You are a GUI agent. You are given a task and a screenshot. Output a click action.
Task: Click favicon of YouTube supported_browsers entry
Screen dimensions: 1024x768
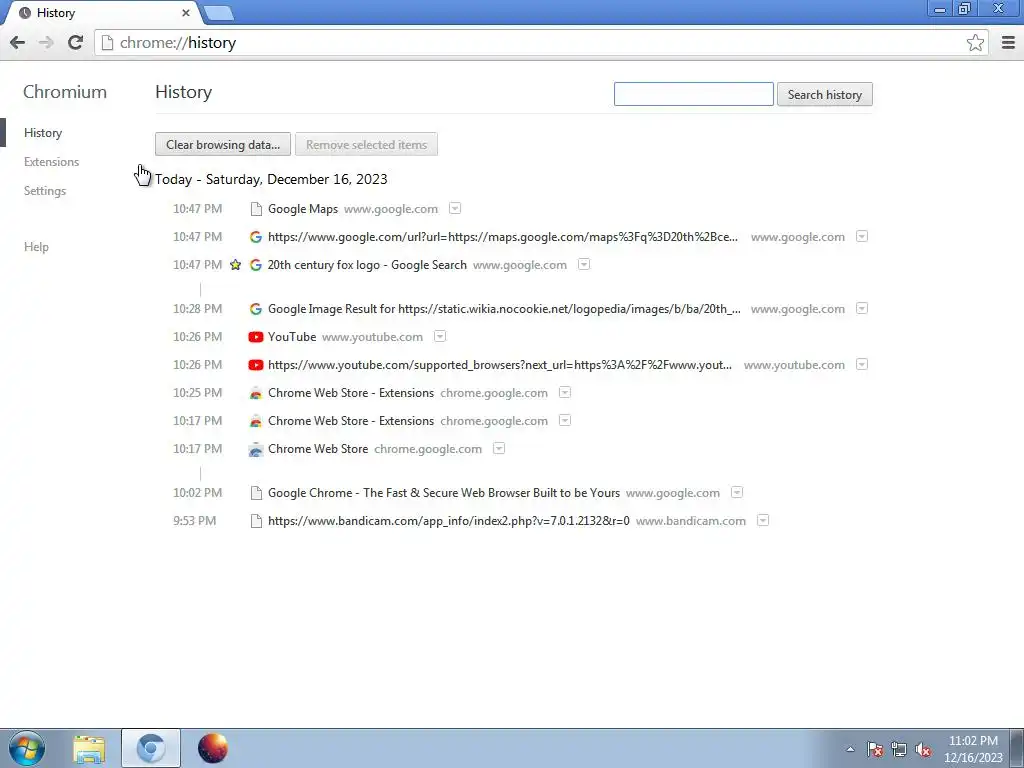[x=256, y=365]
